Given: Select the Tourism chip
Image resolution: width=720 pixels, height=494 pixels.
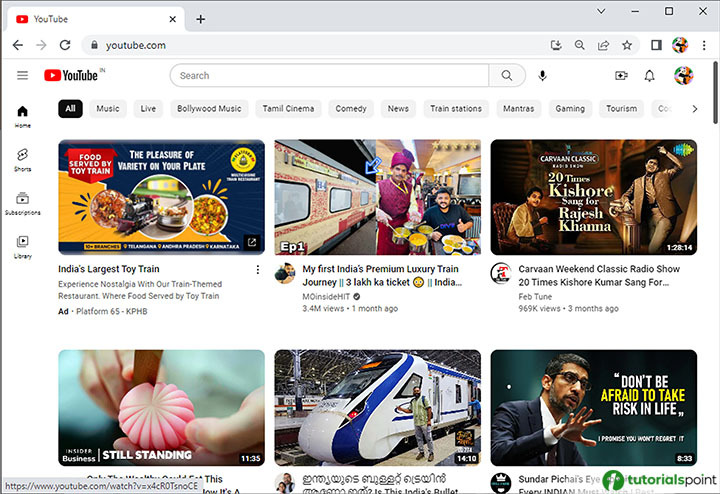Looking at the screenshot, I should [x=621, y=109].
